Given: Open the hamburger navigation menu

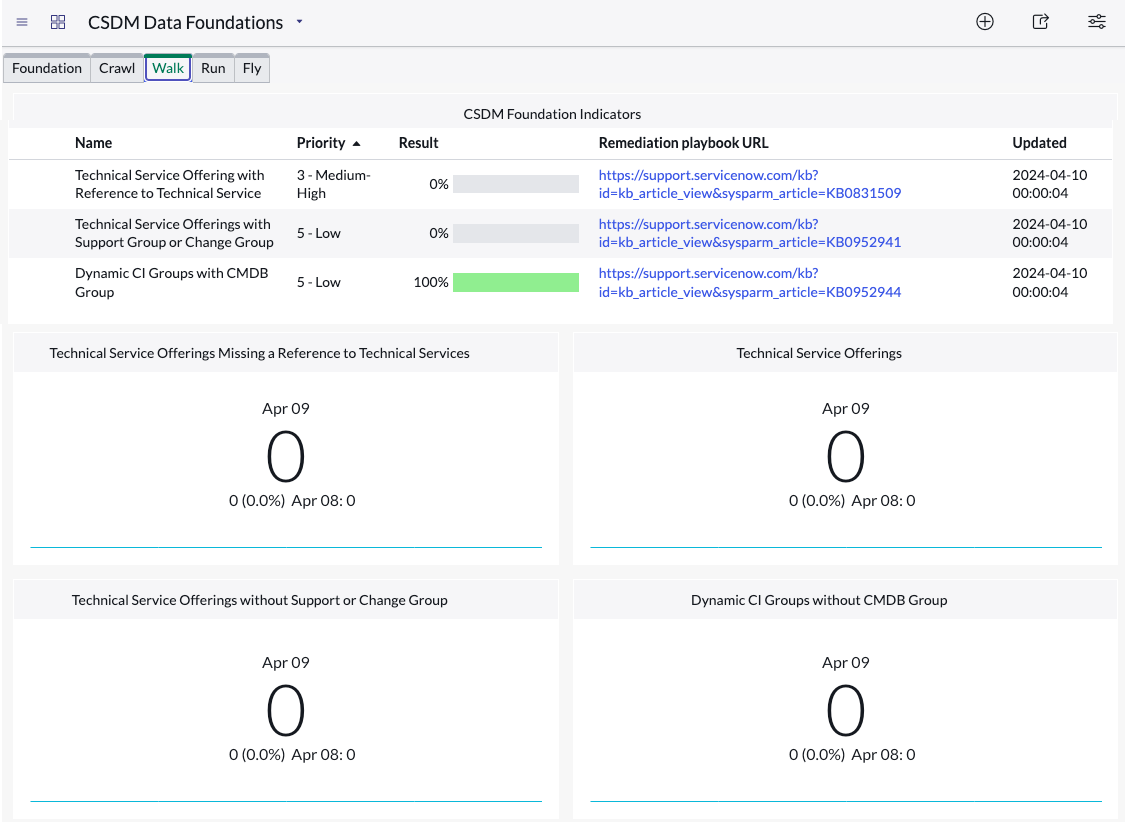Looking at the screenshot, I should point(22,22).
